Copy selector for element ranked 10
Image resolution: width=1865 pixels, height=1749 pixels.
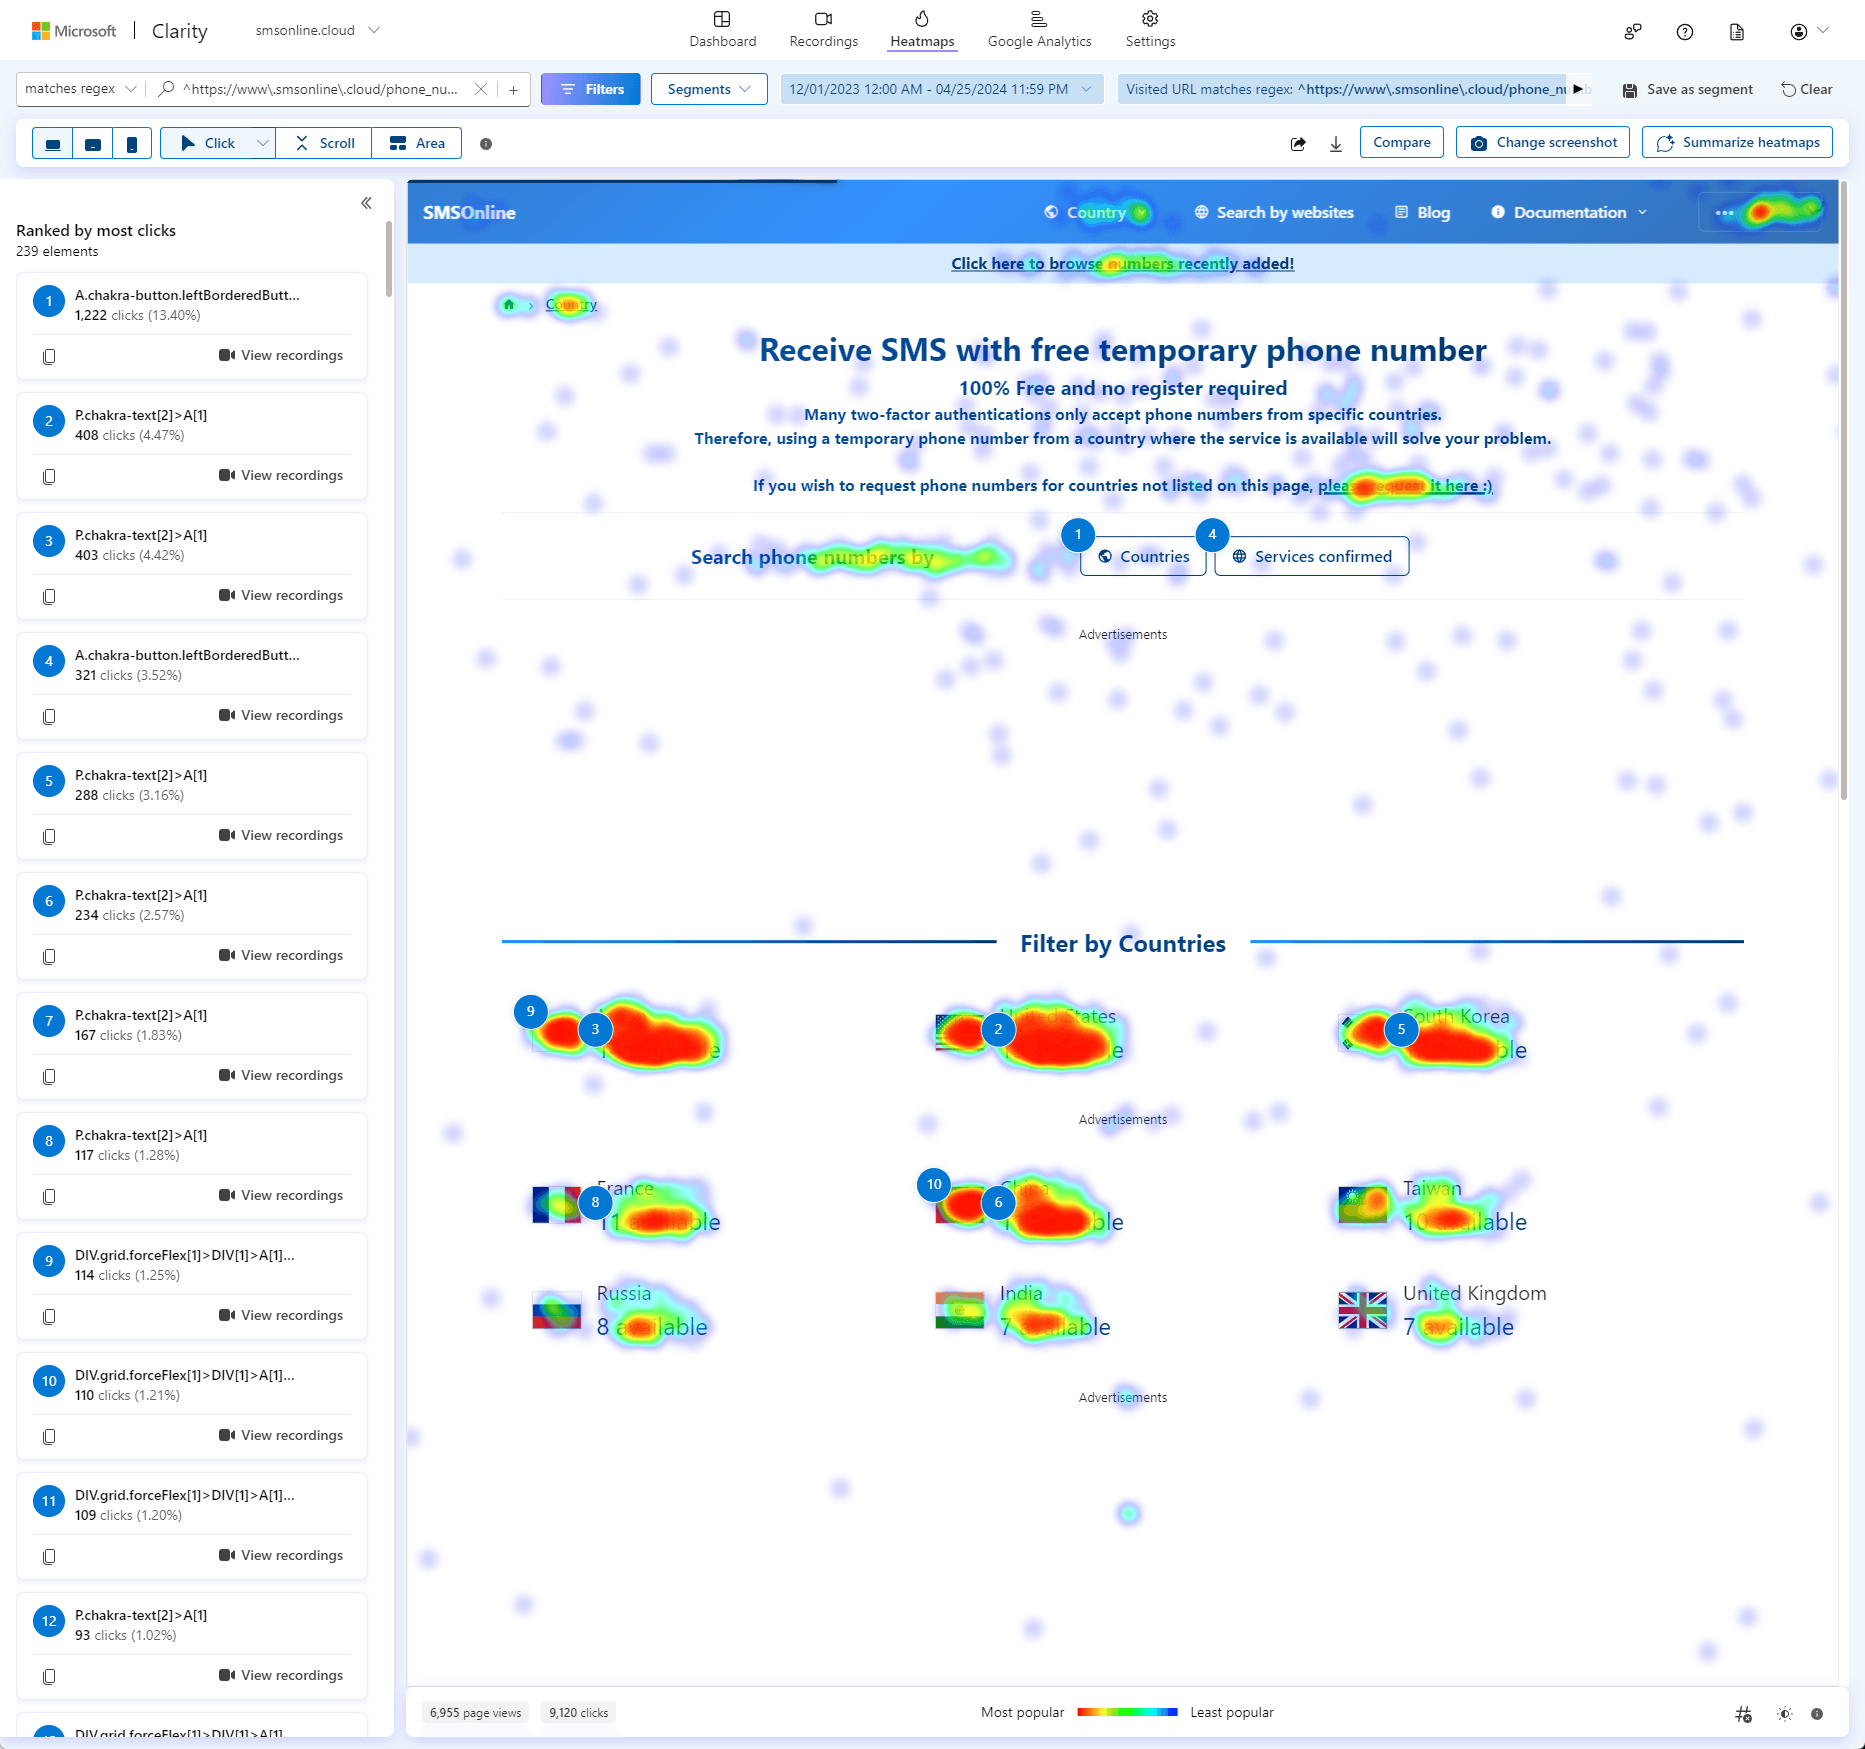coord(49,1436)
